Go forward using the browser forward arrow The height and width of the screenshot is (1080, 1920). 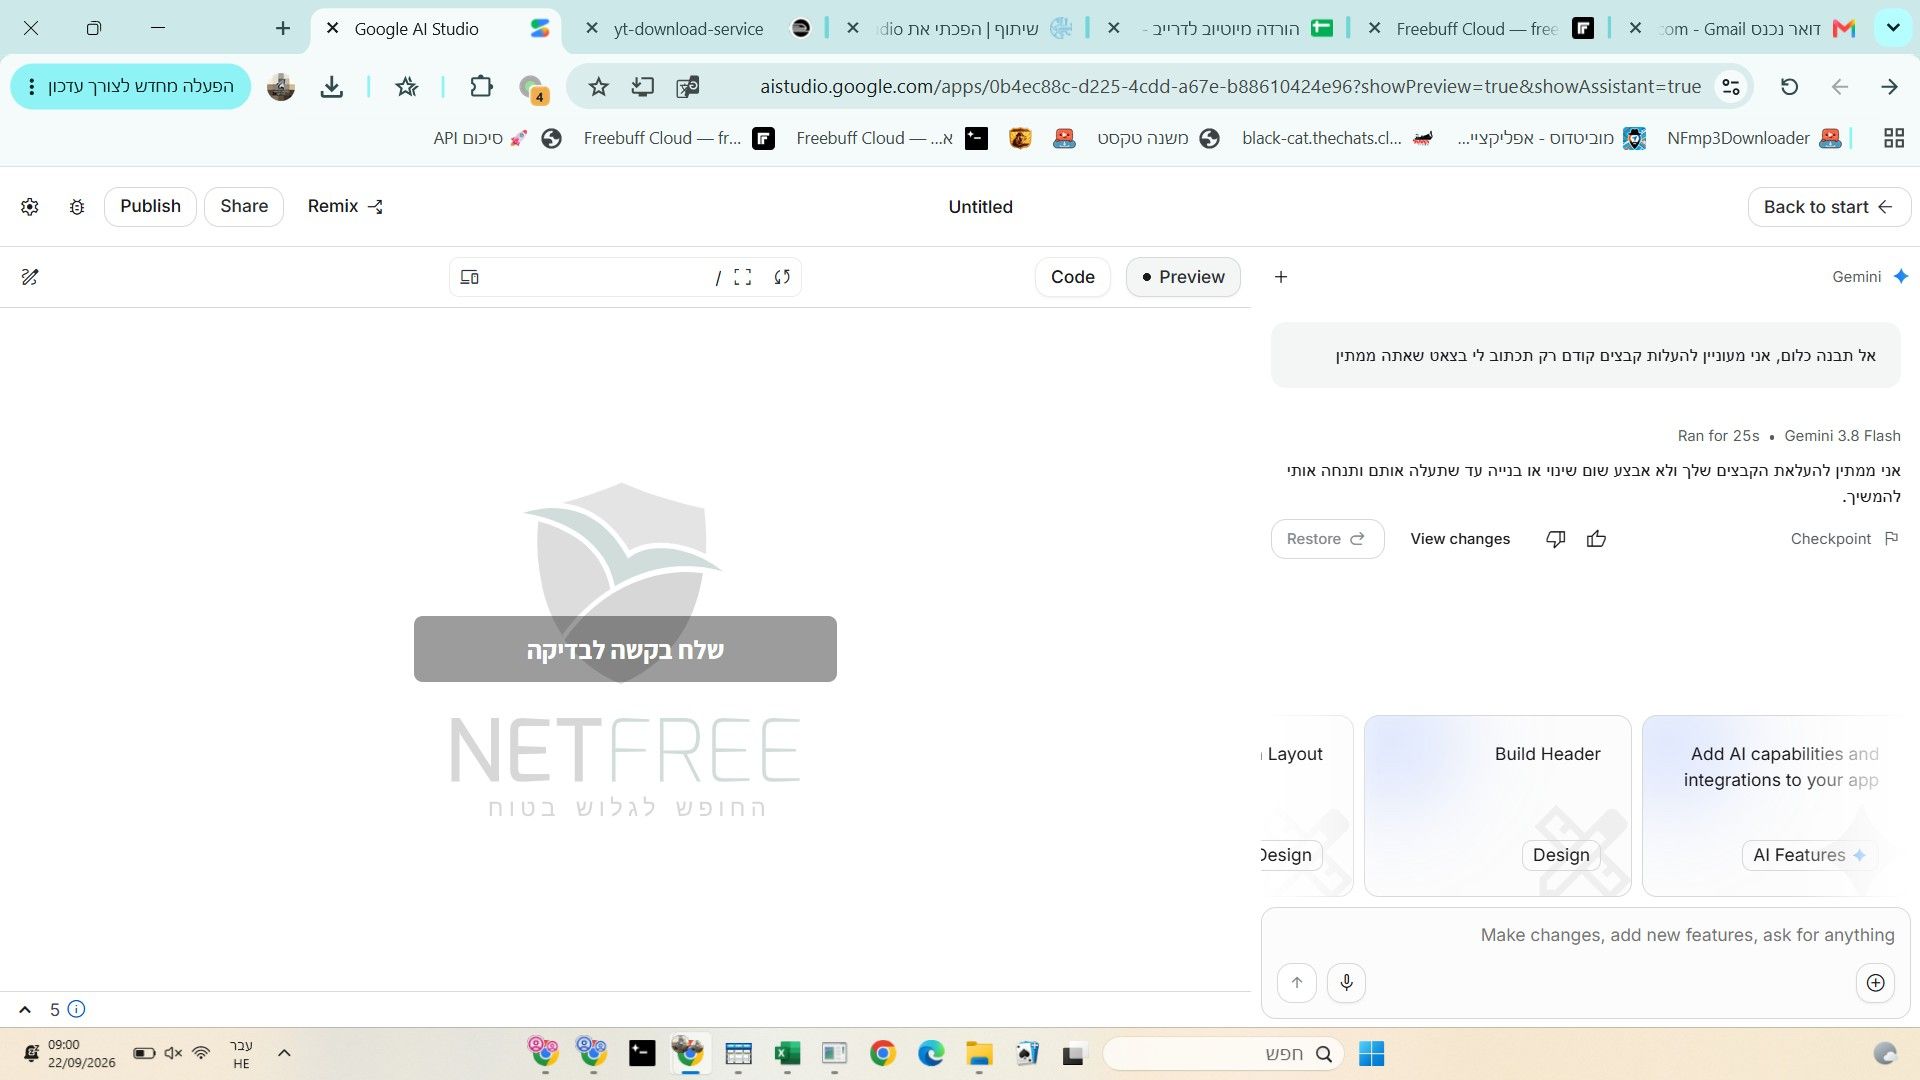coord(1889,87)
